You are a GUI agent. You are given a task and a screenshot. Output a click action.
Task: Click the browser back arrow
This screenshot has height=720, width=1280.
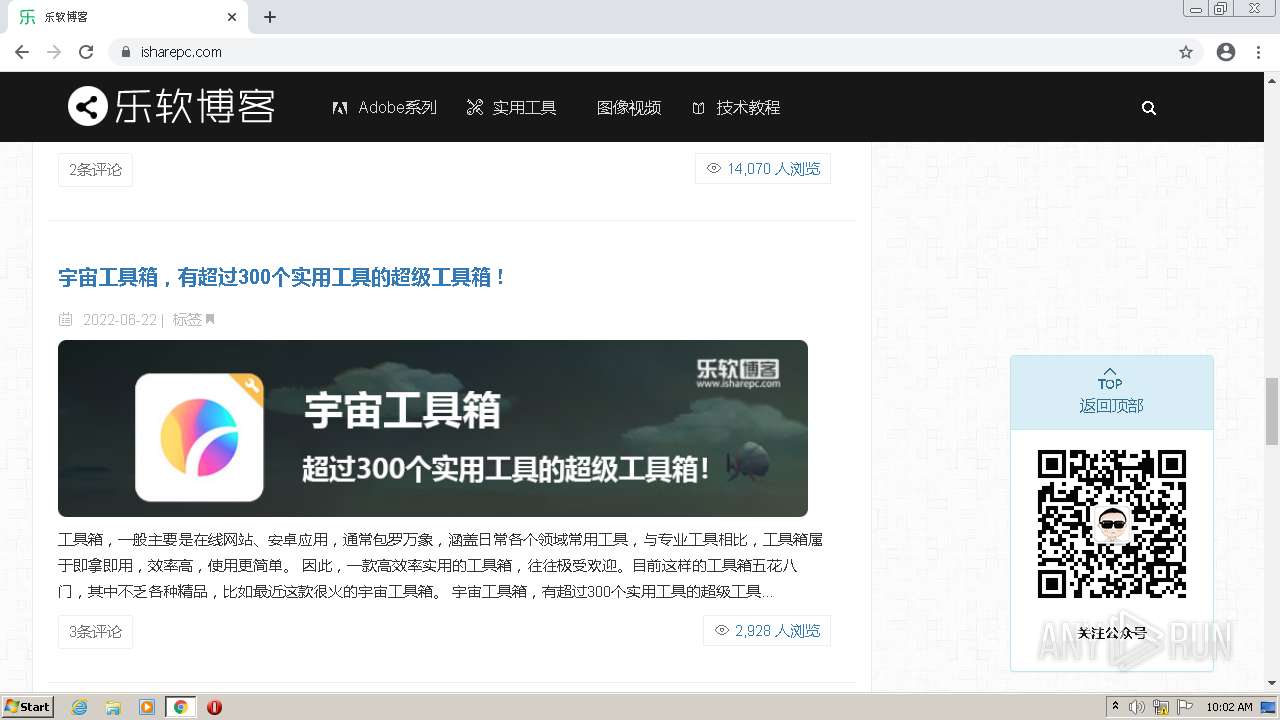(x=22, y=52)
